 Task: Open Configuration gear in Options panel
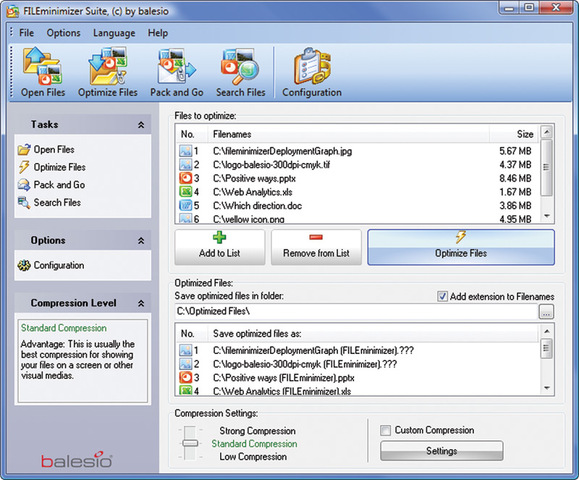click(51, 265)
